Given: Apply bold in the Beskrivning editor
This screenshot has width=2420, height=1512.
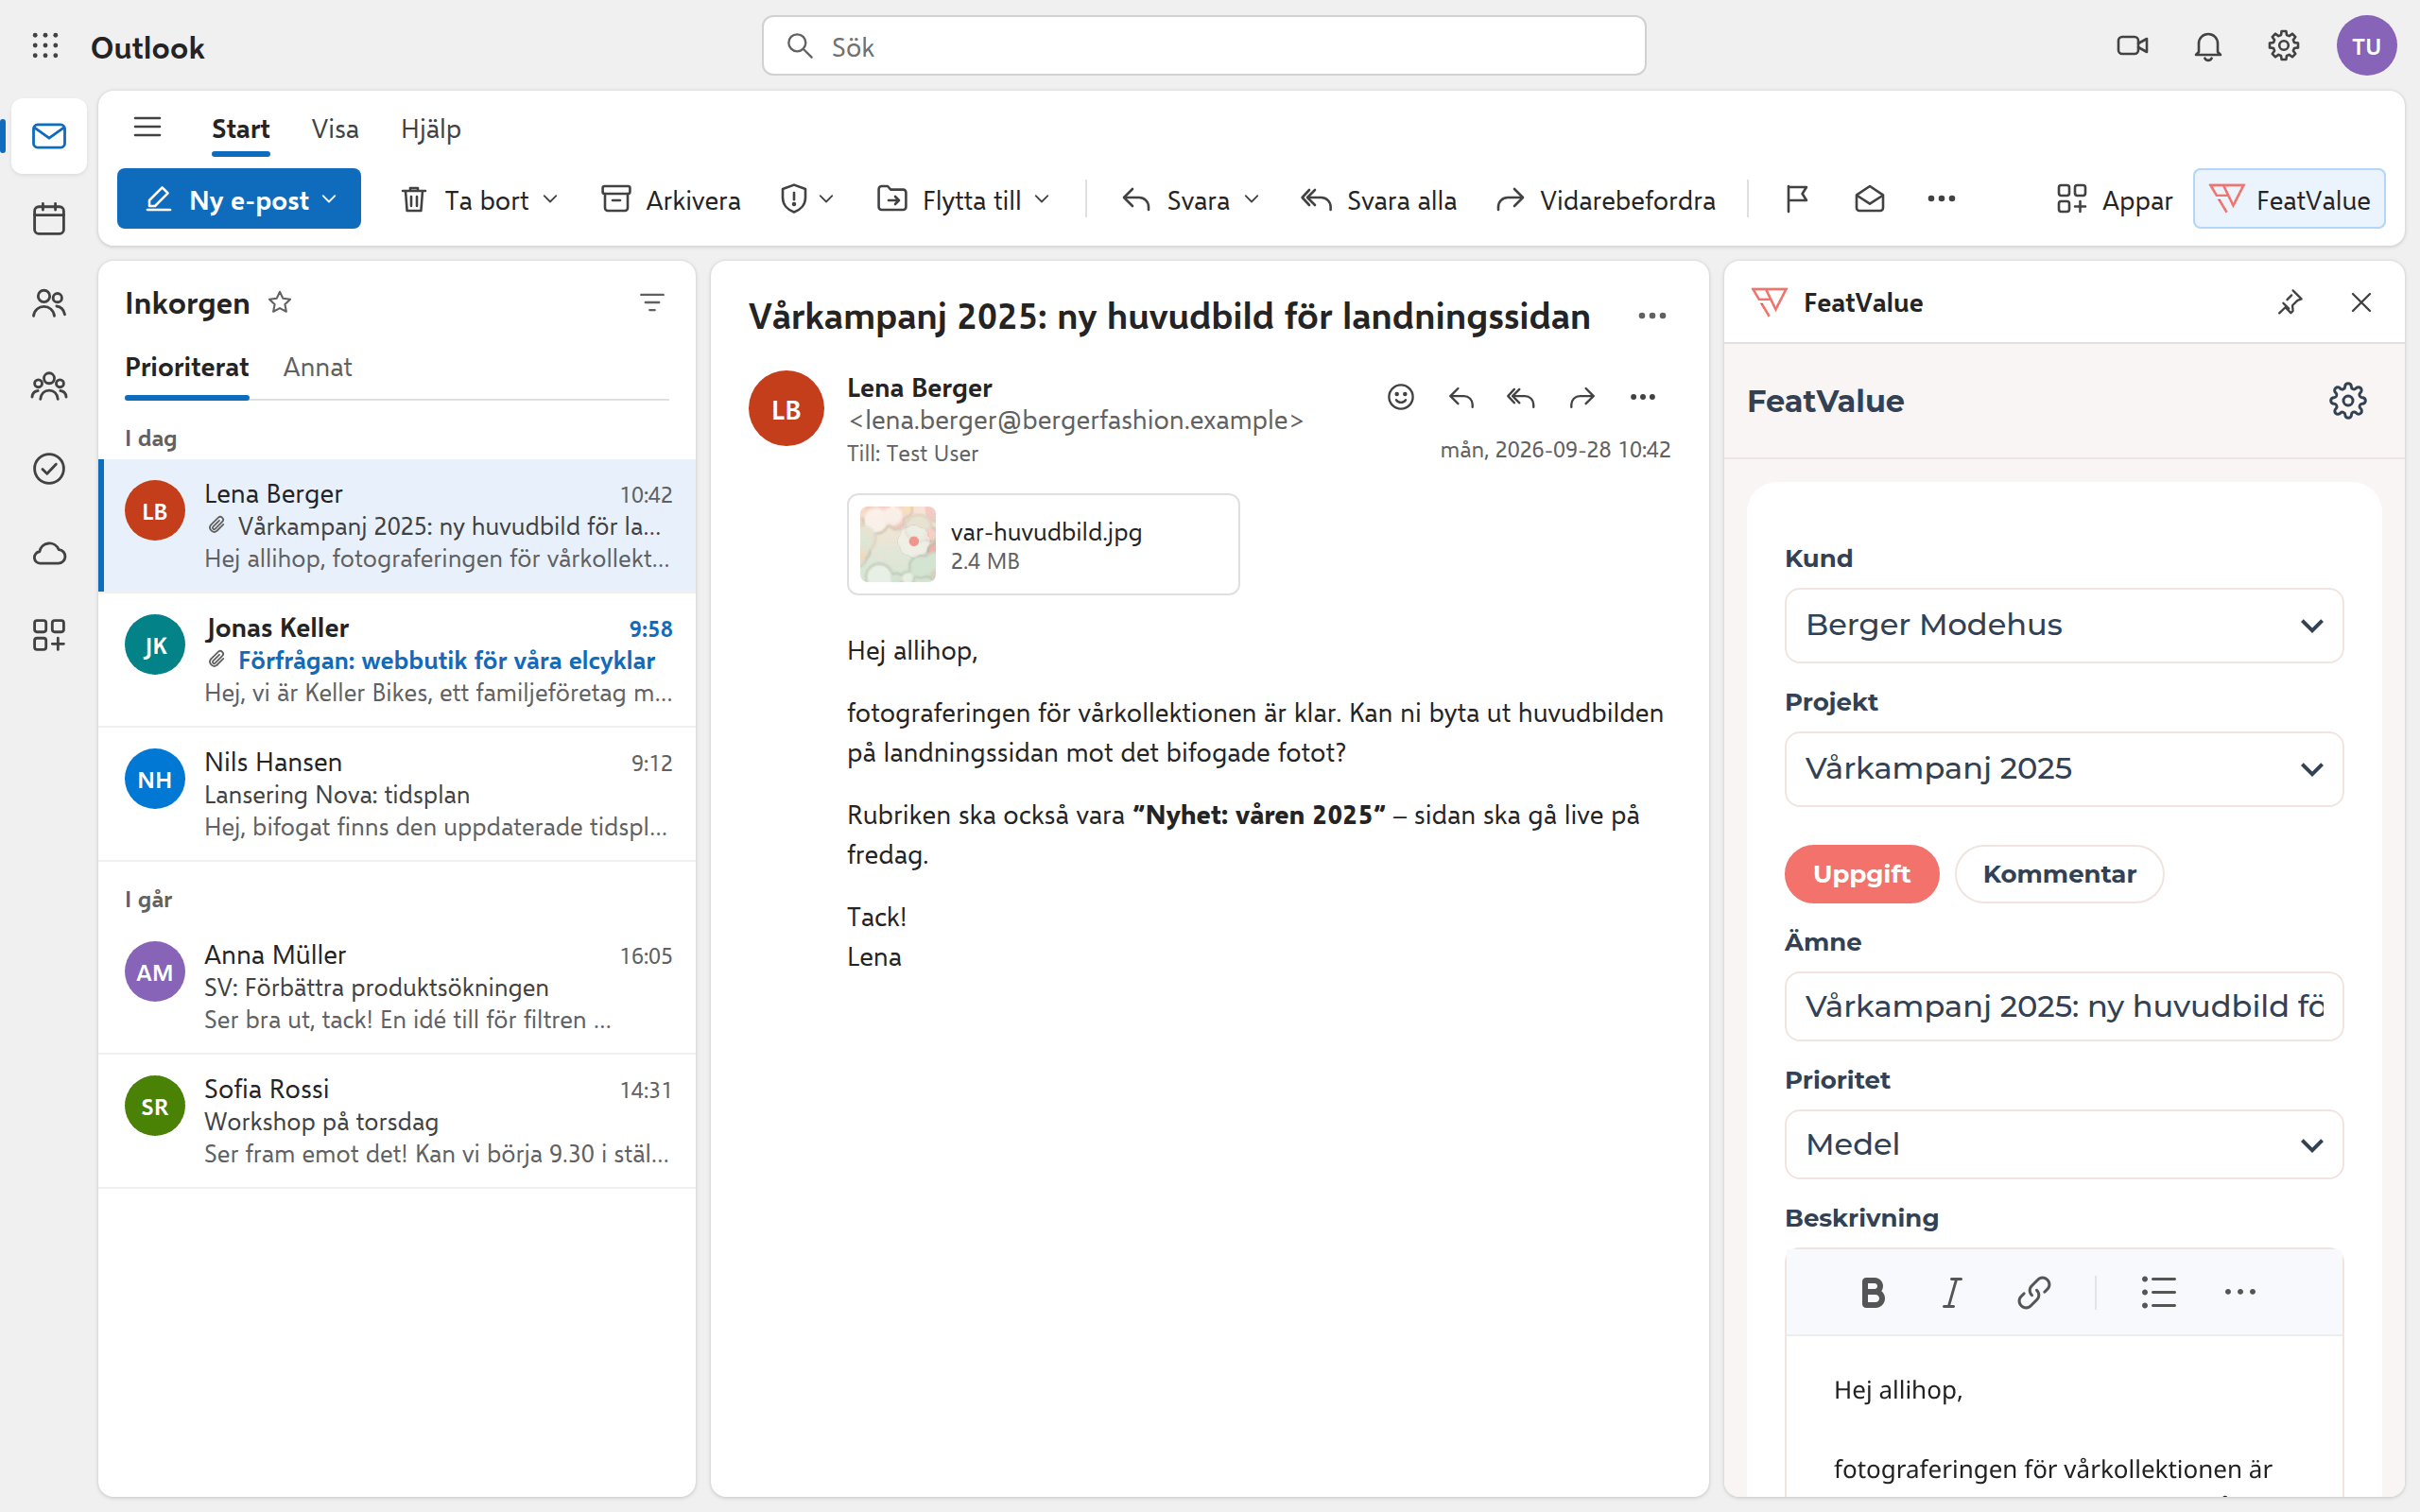Looking at the screenshot, I should click(x=1872, y=1292).
